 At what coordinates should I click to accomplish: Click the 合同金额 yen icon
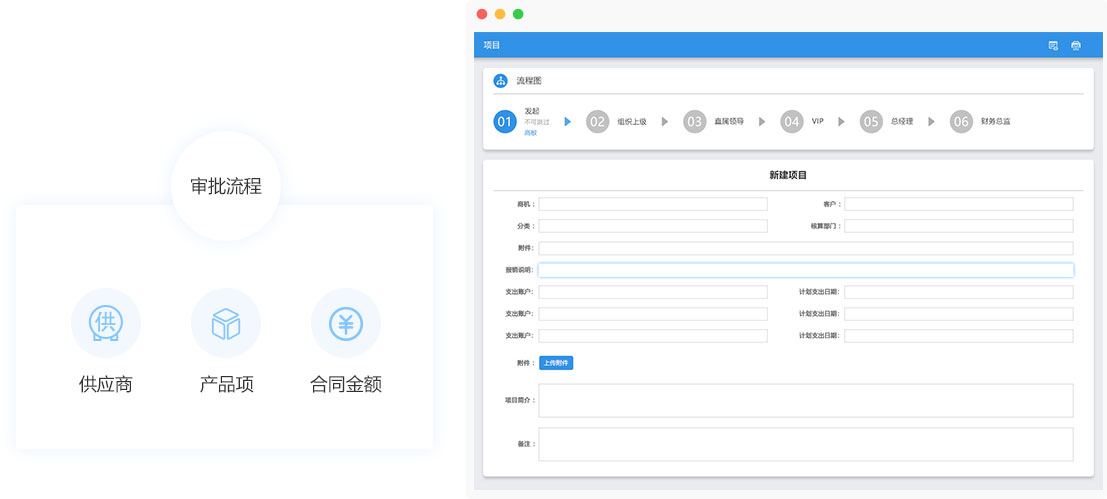point(345,323)
